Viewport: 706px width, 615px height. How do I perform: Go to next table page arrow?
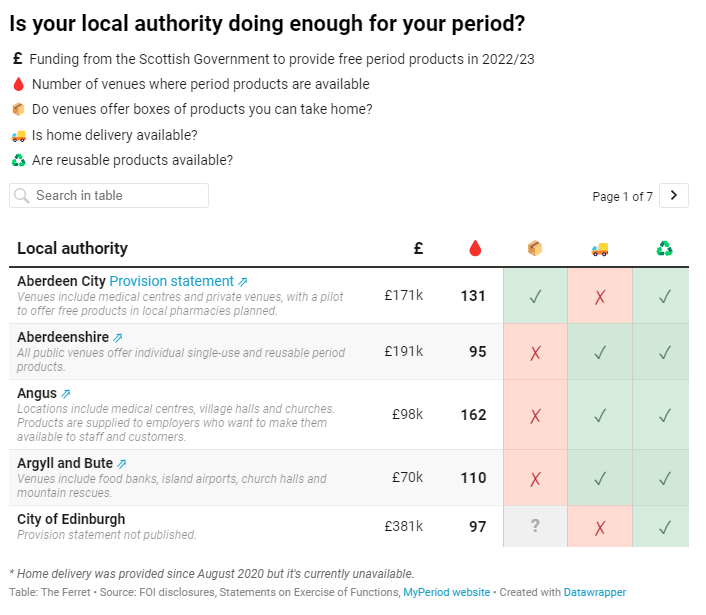coord(674,196)
